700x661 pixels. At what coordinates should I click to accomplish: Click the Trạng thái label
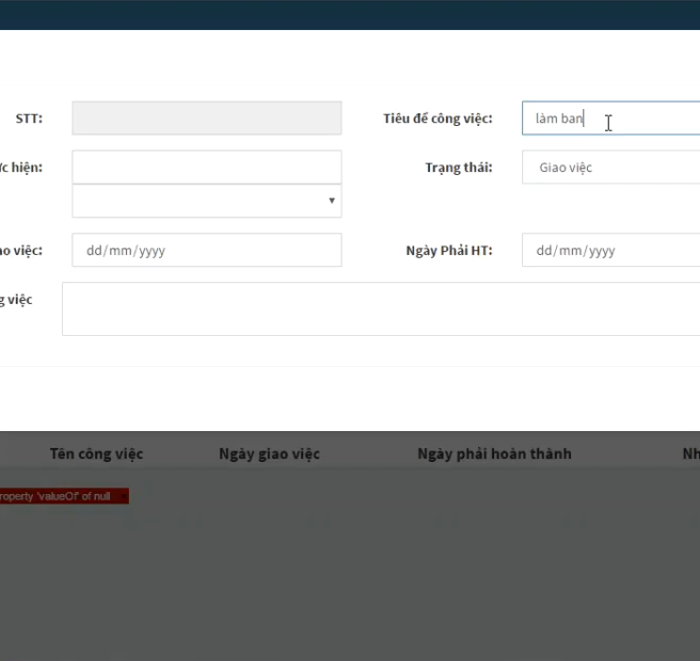458,167
